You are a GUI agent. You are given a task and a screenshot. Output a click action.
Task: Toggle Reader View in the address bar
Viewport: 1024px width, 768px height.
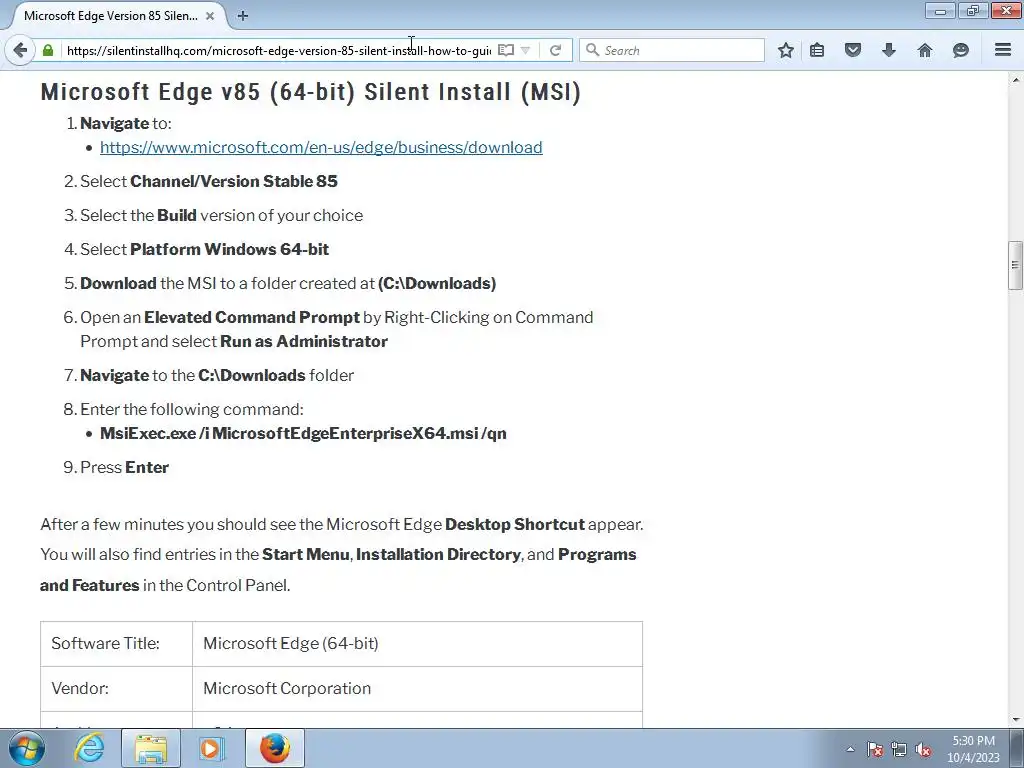(505, 50)
